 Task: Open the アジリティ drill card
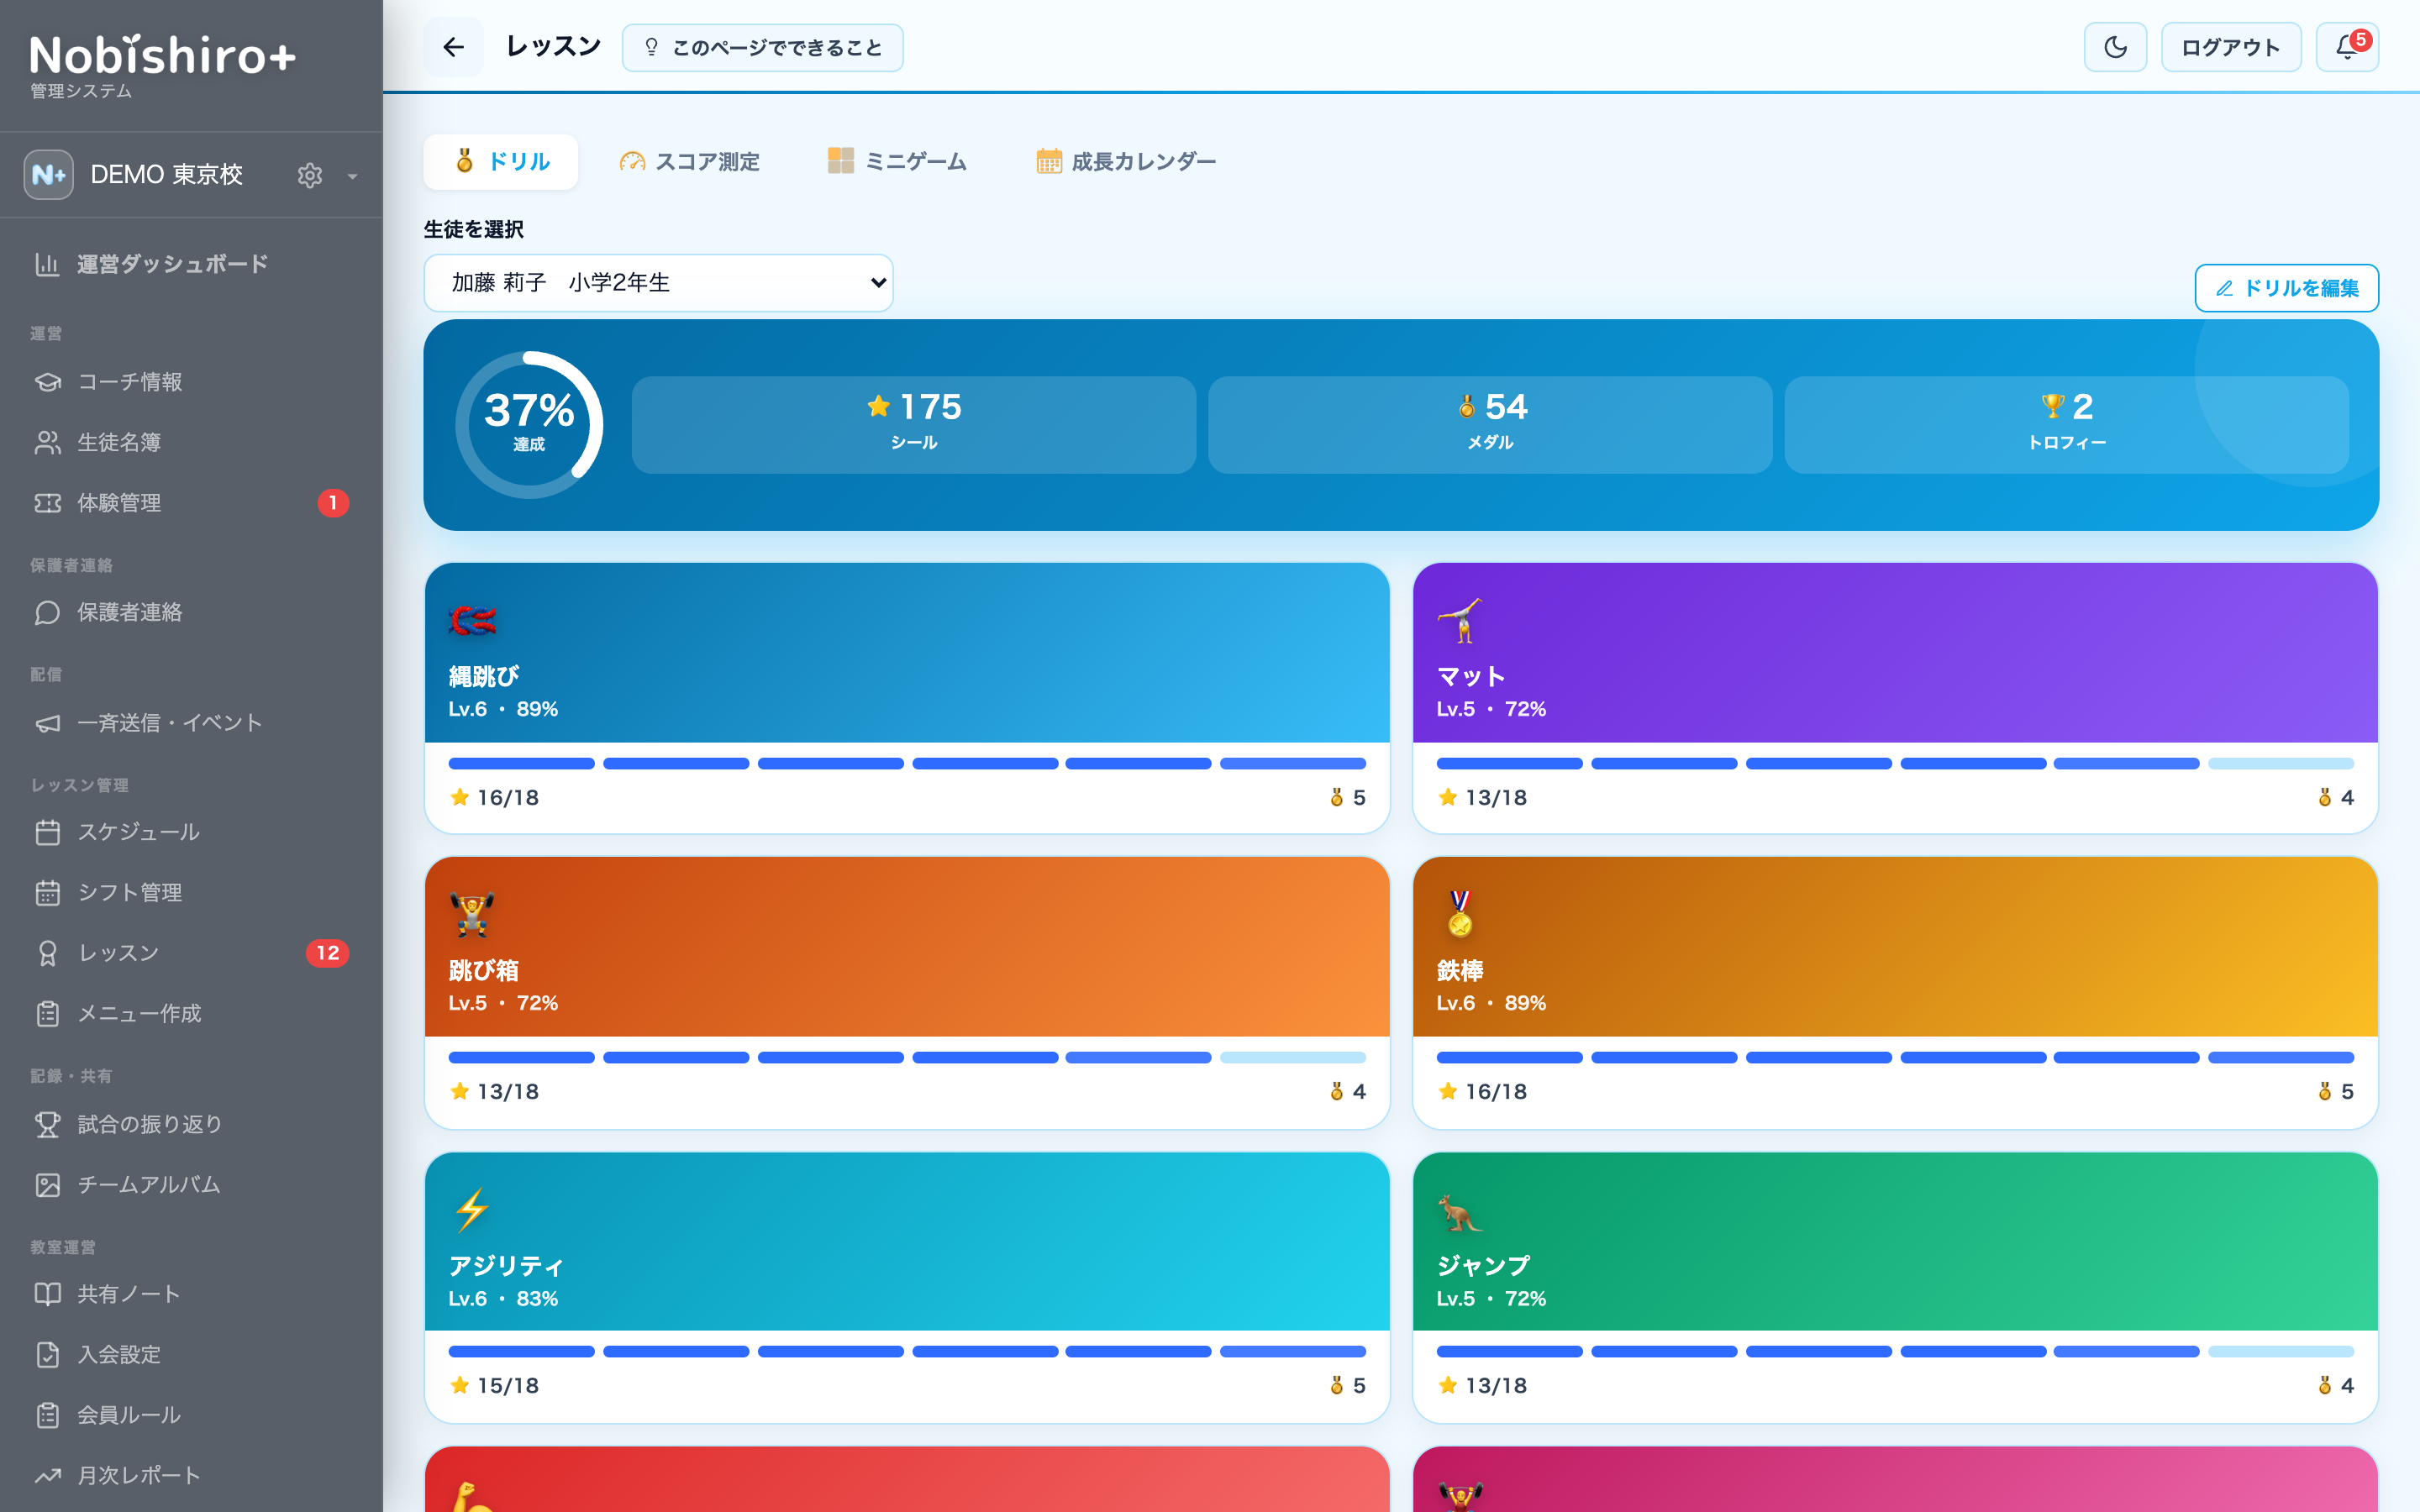pos(907,1287)
